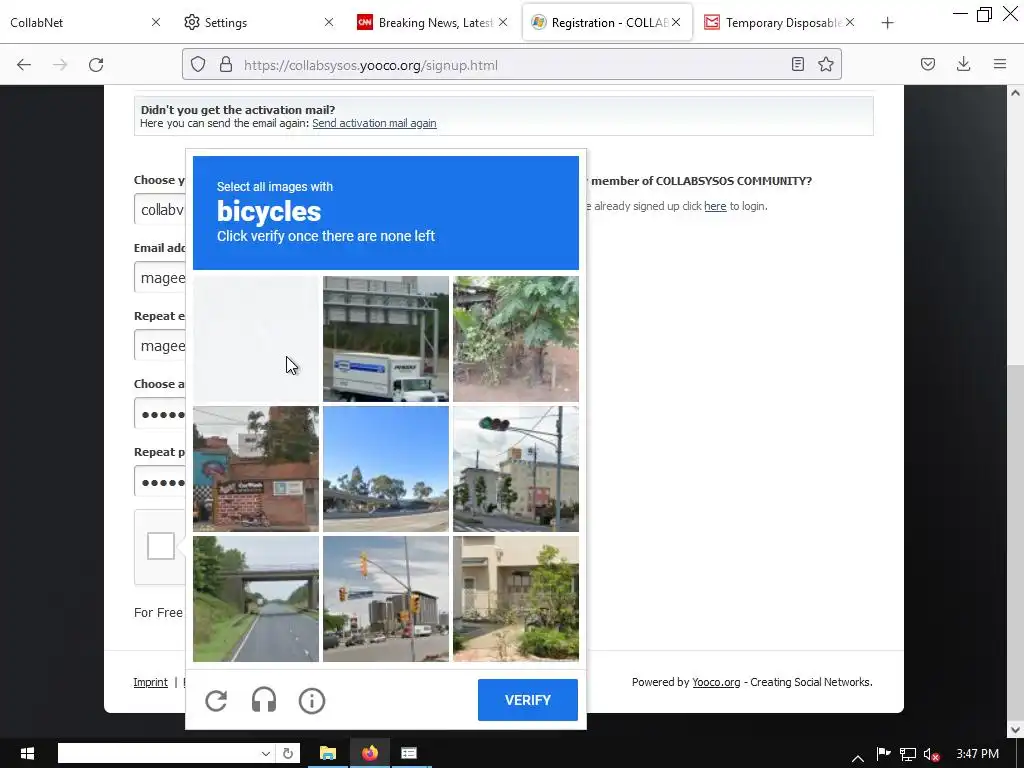Select the tile with yellow traffic lights

tap(386, 599)
